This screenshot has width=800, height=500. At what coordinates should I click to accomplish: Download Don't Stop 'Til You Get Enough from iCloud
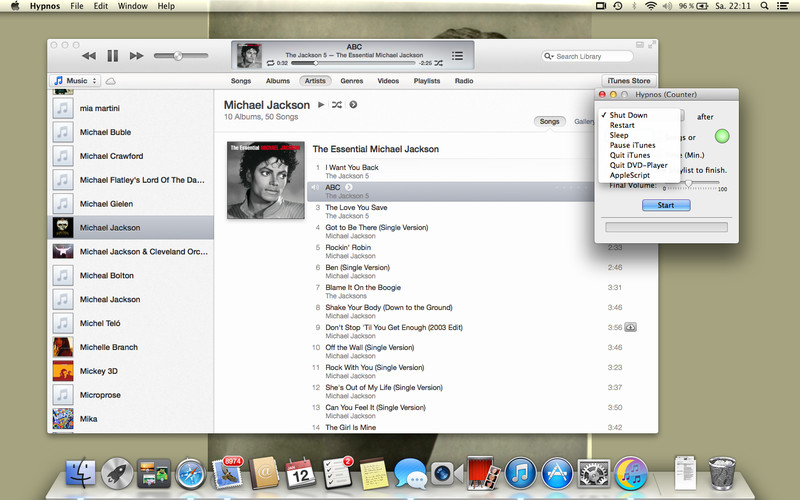[631, 328]
